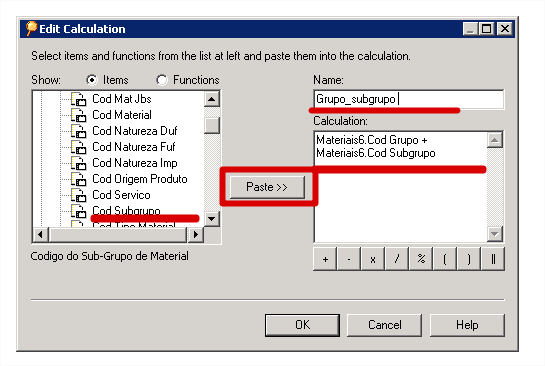Click Calculation box scroll down arrow

495,234
